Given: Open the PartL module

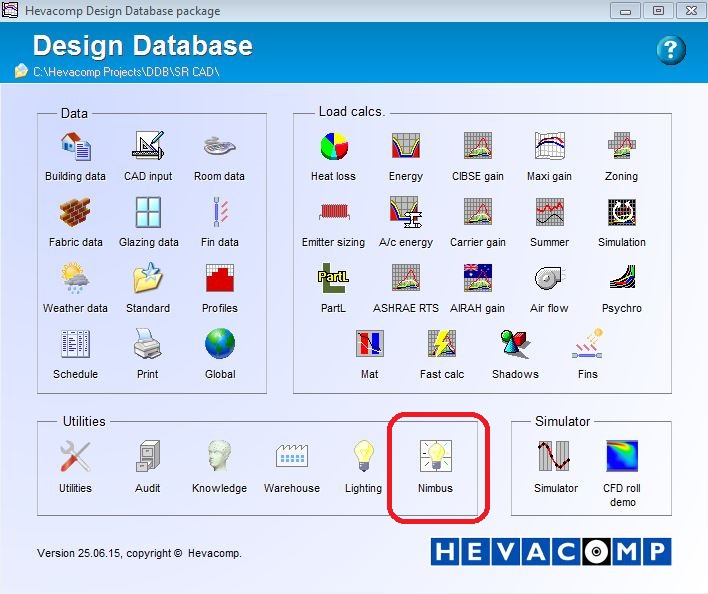Looking at the screenshot, I should pos(333,278).
